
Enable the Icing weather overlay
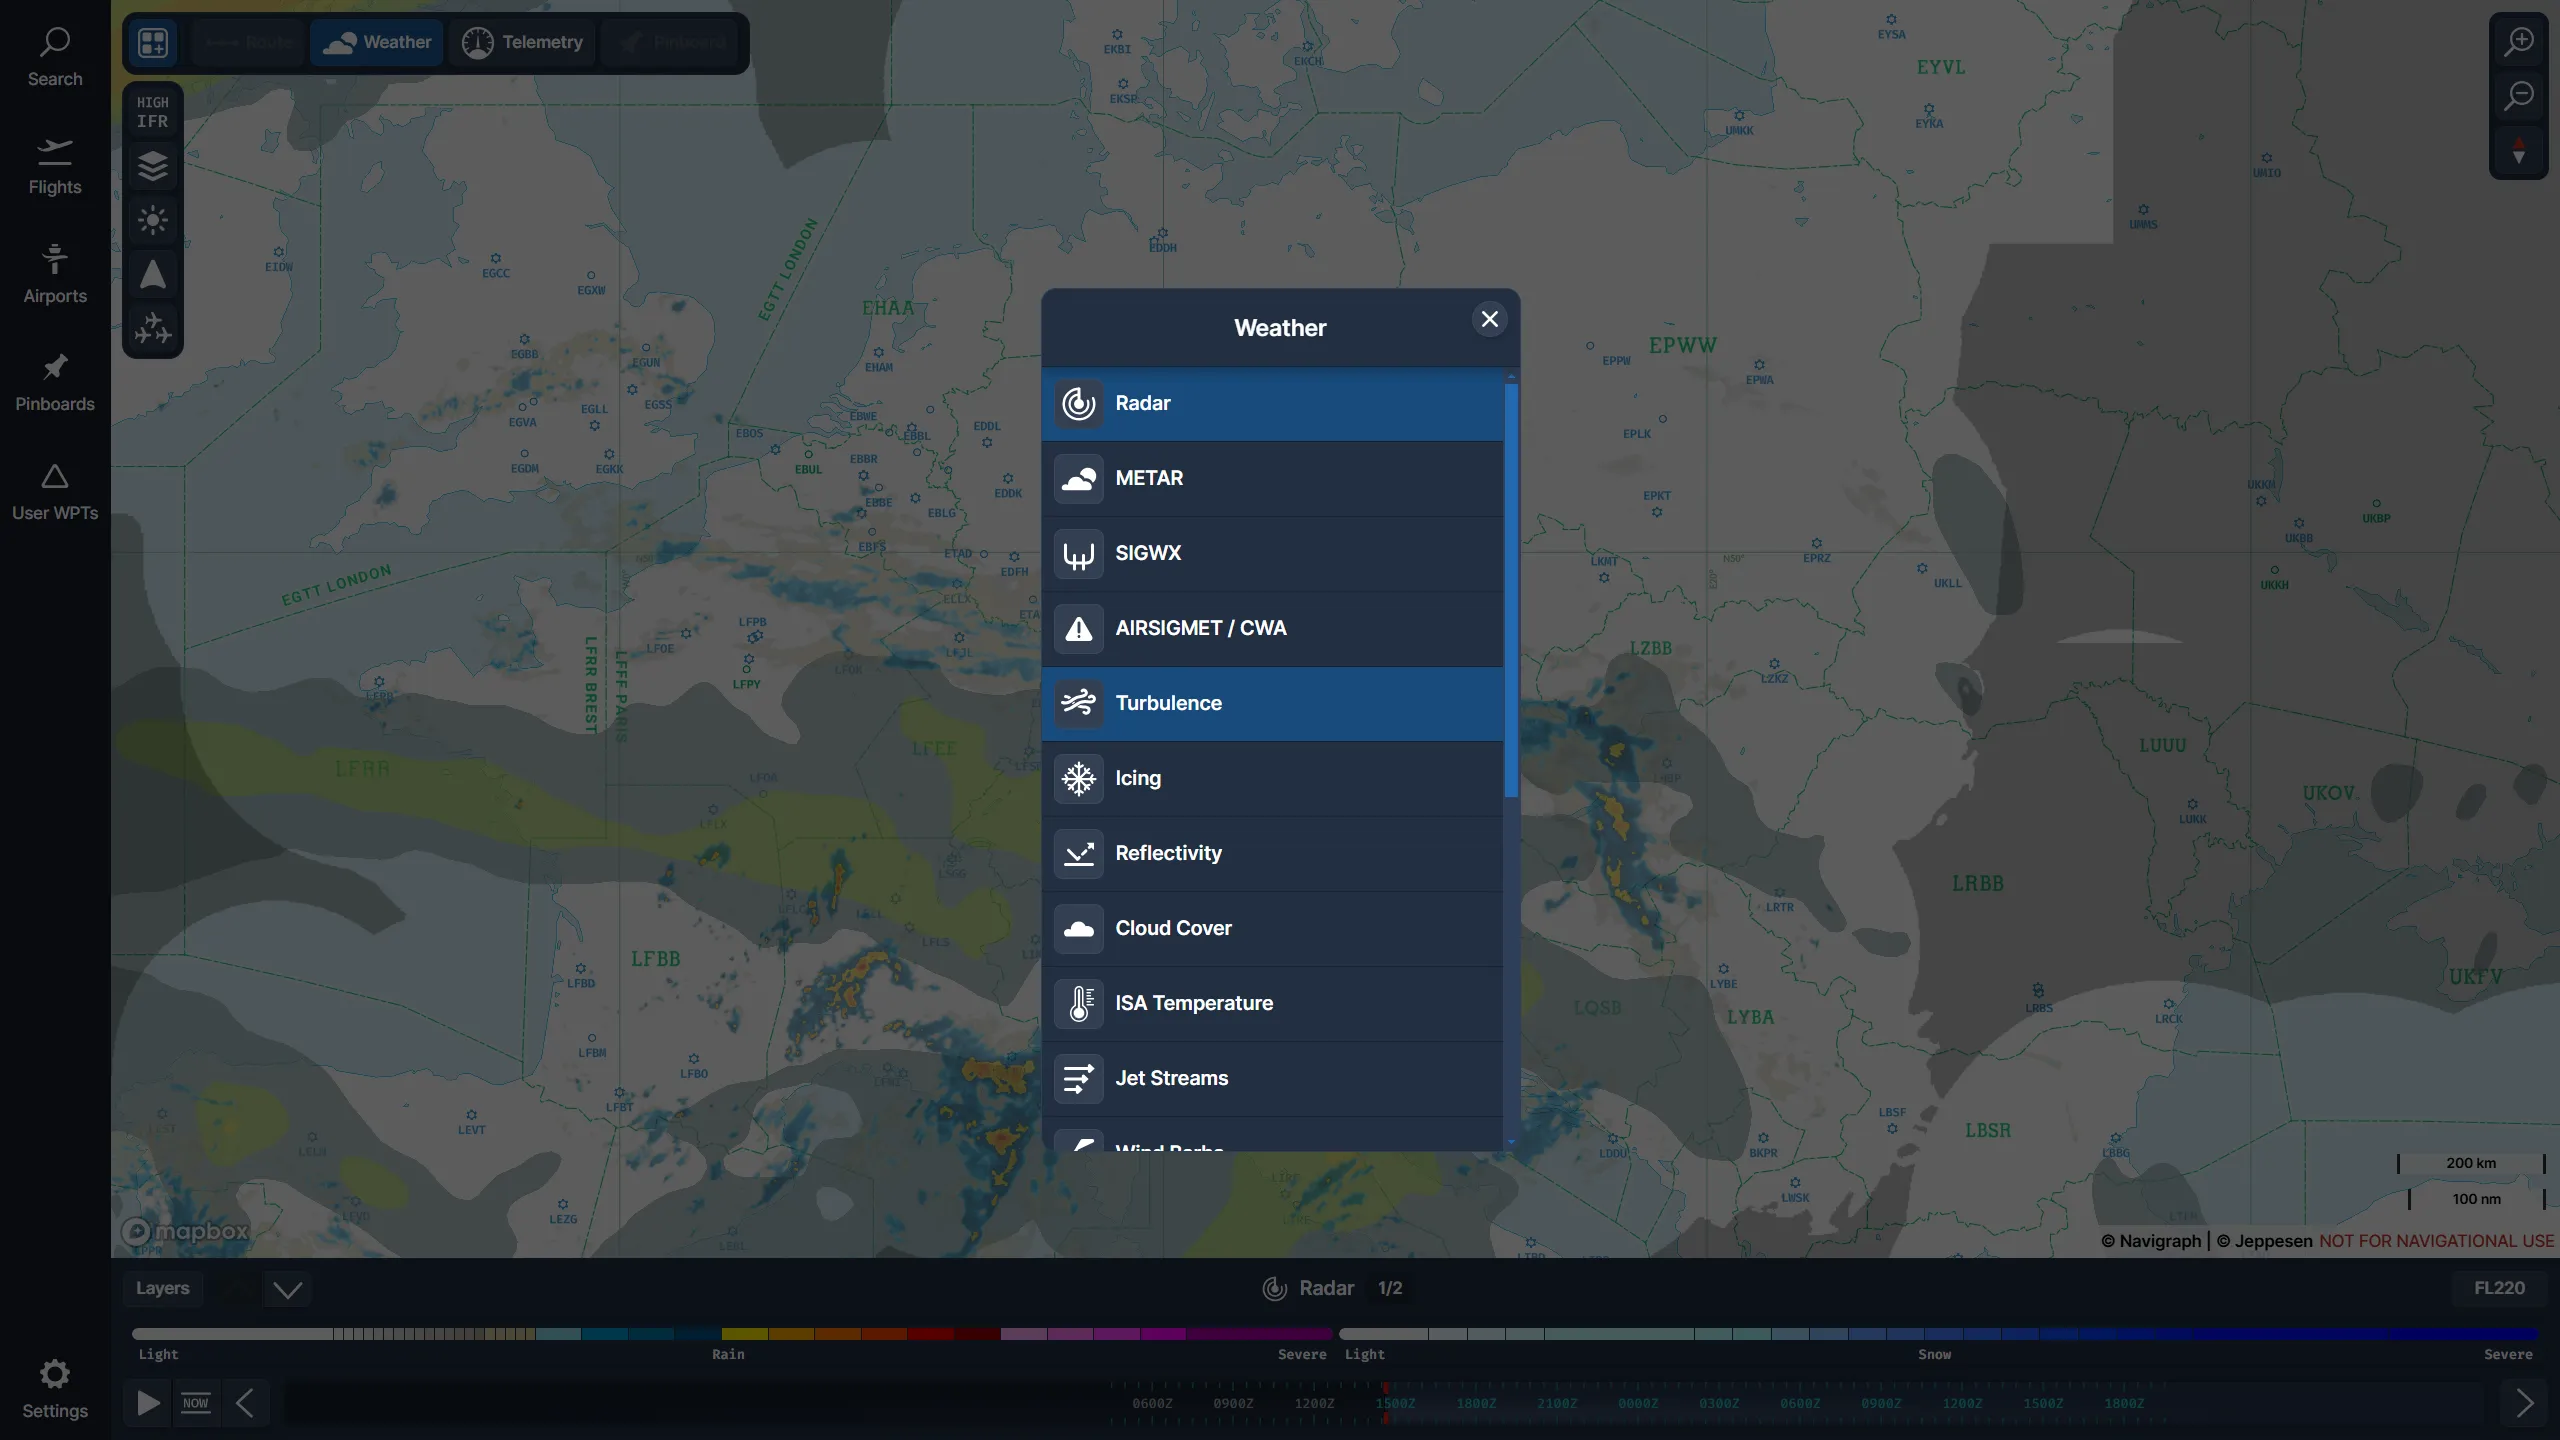[x=1270, y=778]
